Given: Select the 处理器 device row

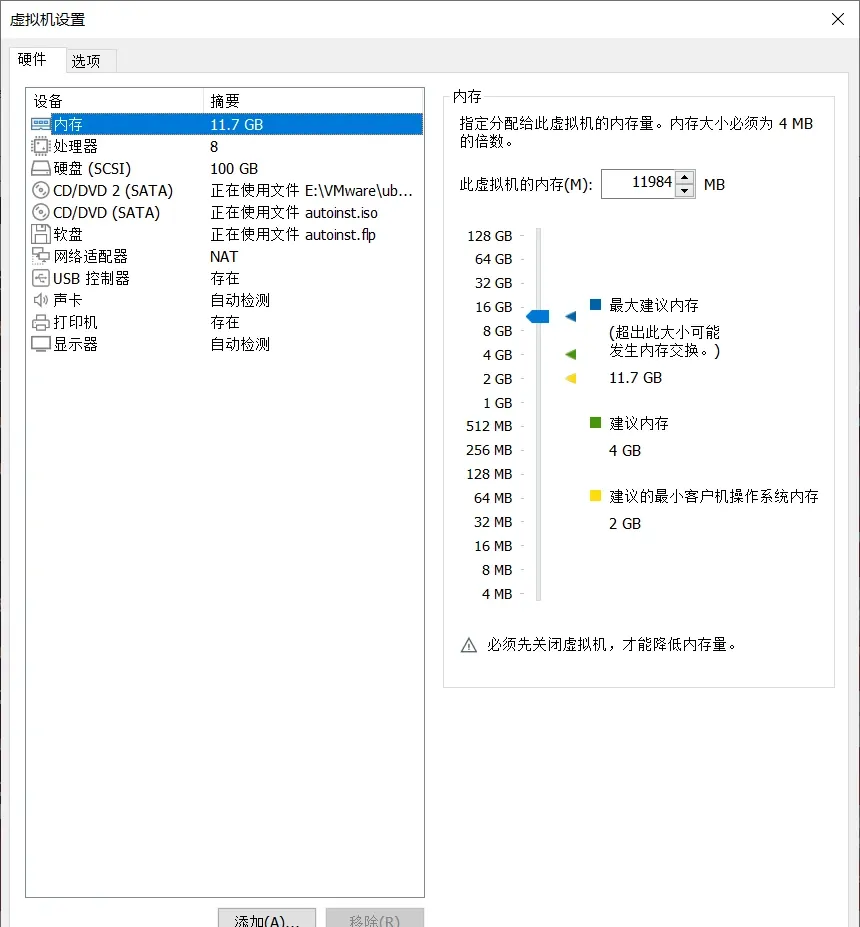Looking at the screenshot, I should click(225, 146).
